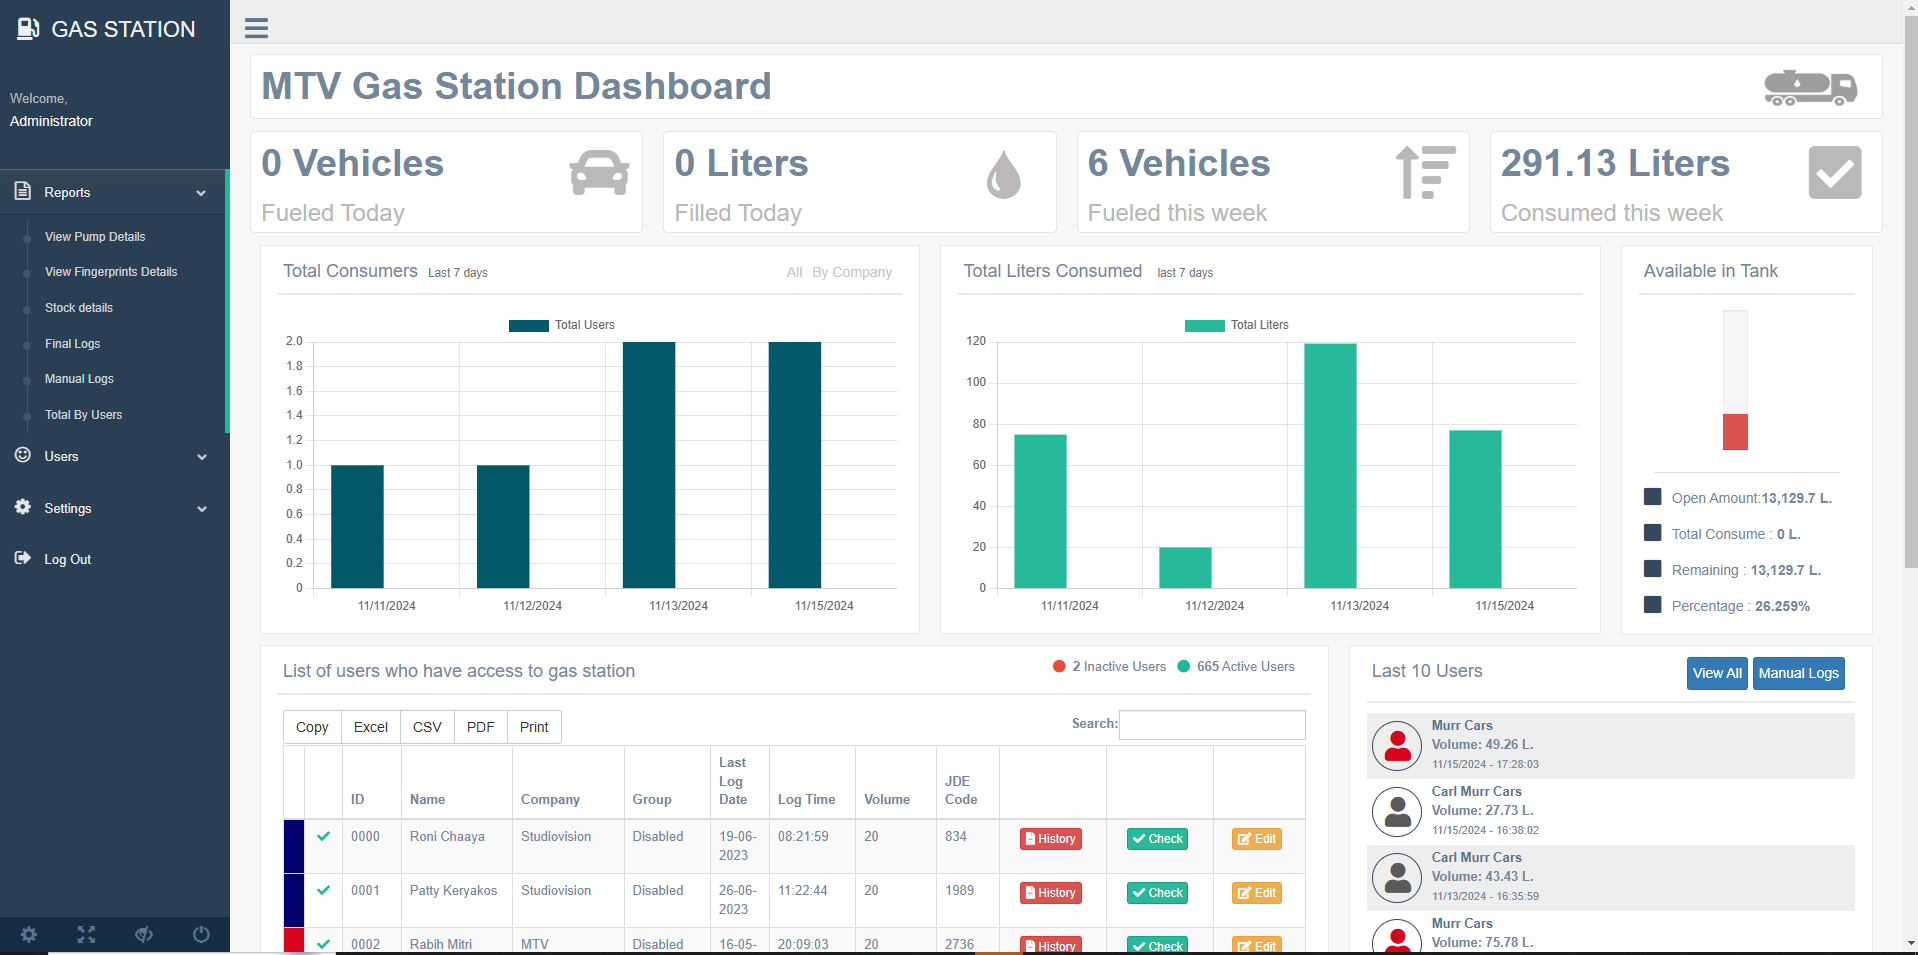The width and height of the screenshot is (1918, 955).
Task: Open Stock details in Reports menu
Action: [x=79, y=308]
